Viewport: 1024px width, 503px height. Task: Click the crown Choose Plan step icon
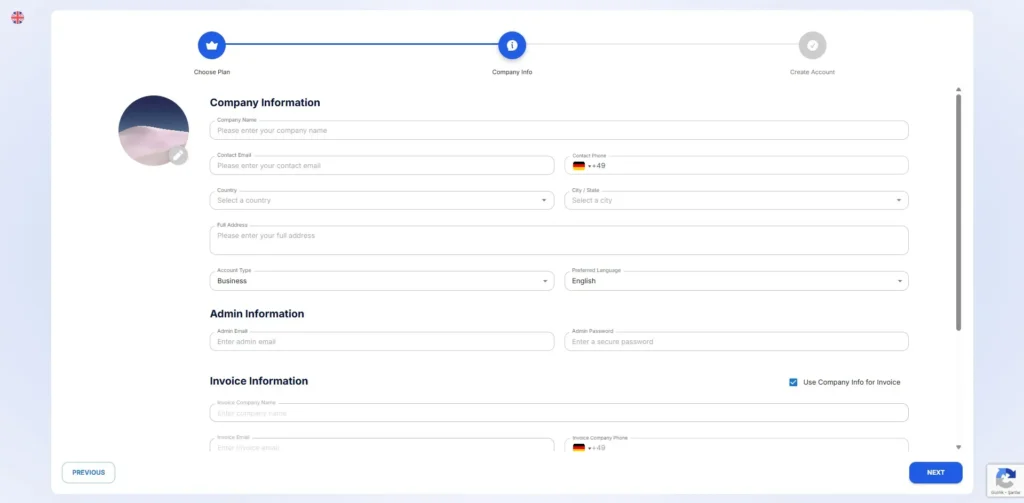coord(211,45)
